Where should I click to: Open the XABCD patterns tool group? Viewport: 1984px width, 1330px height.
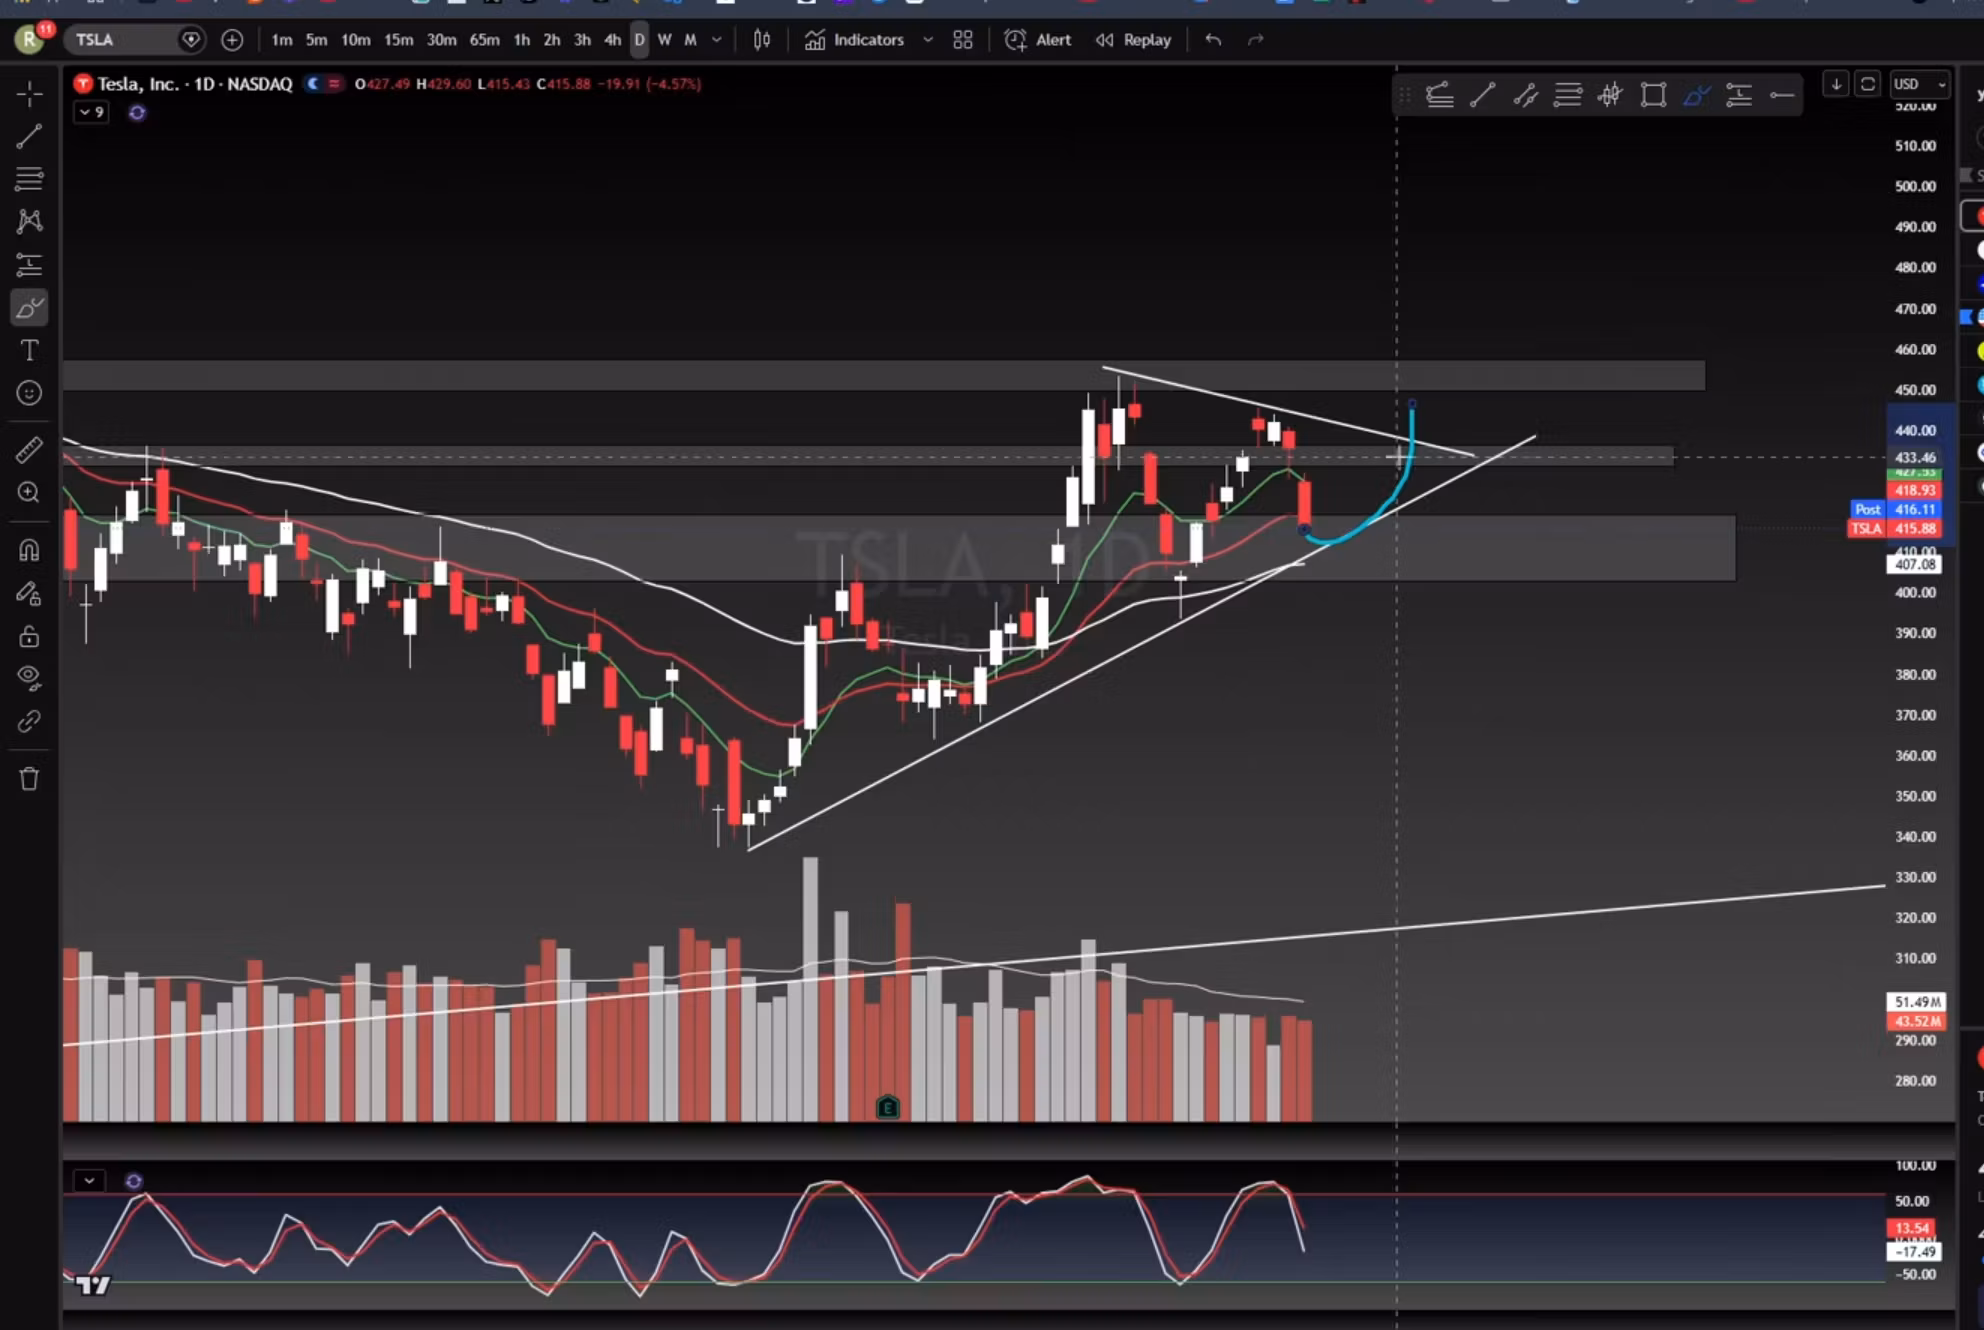(29, 221)
